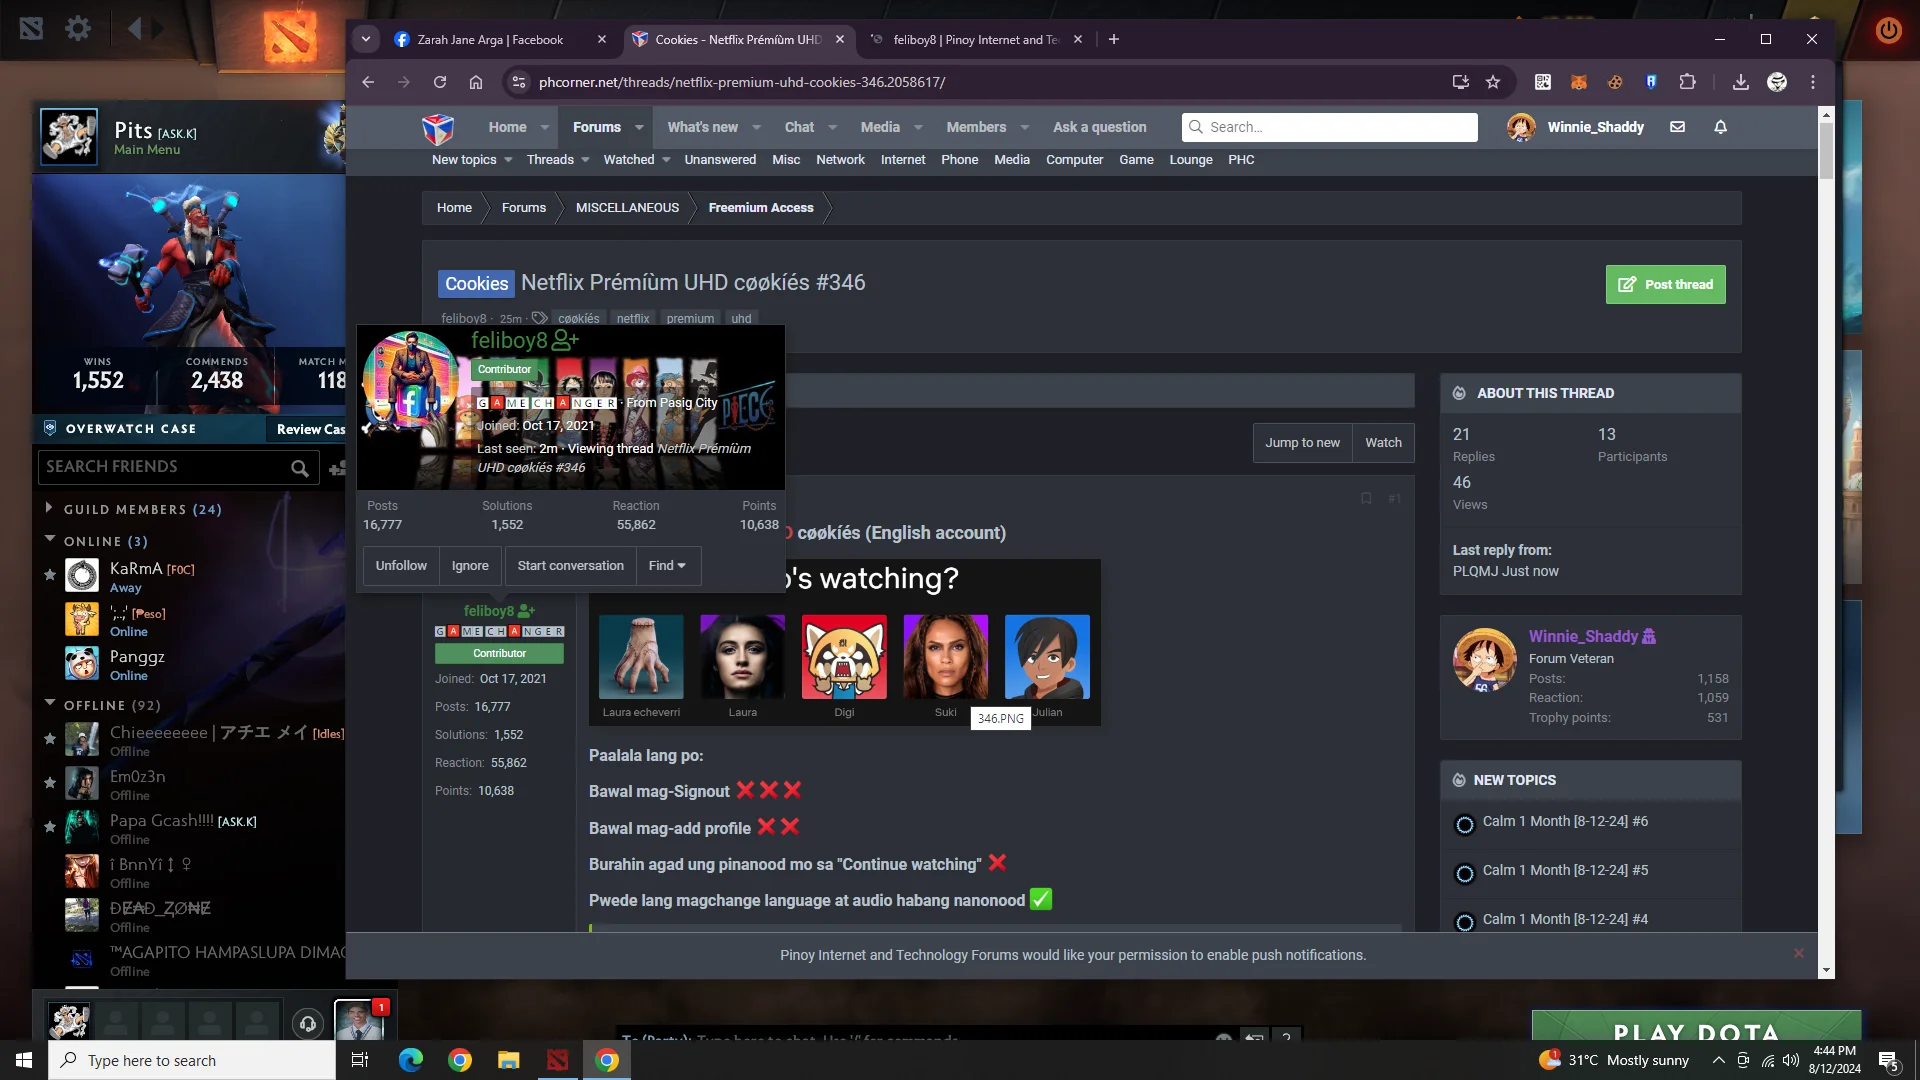Unfollow feliboy8 in profile card
This screenshot has width=1920, height=1080.
[x=401, y=566]
